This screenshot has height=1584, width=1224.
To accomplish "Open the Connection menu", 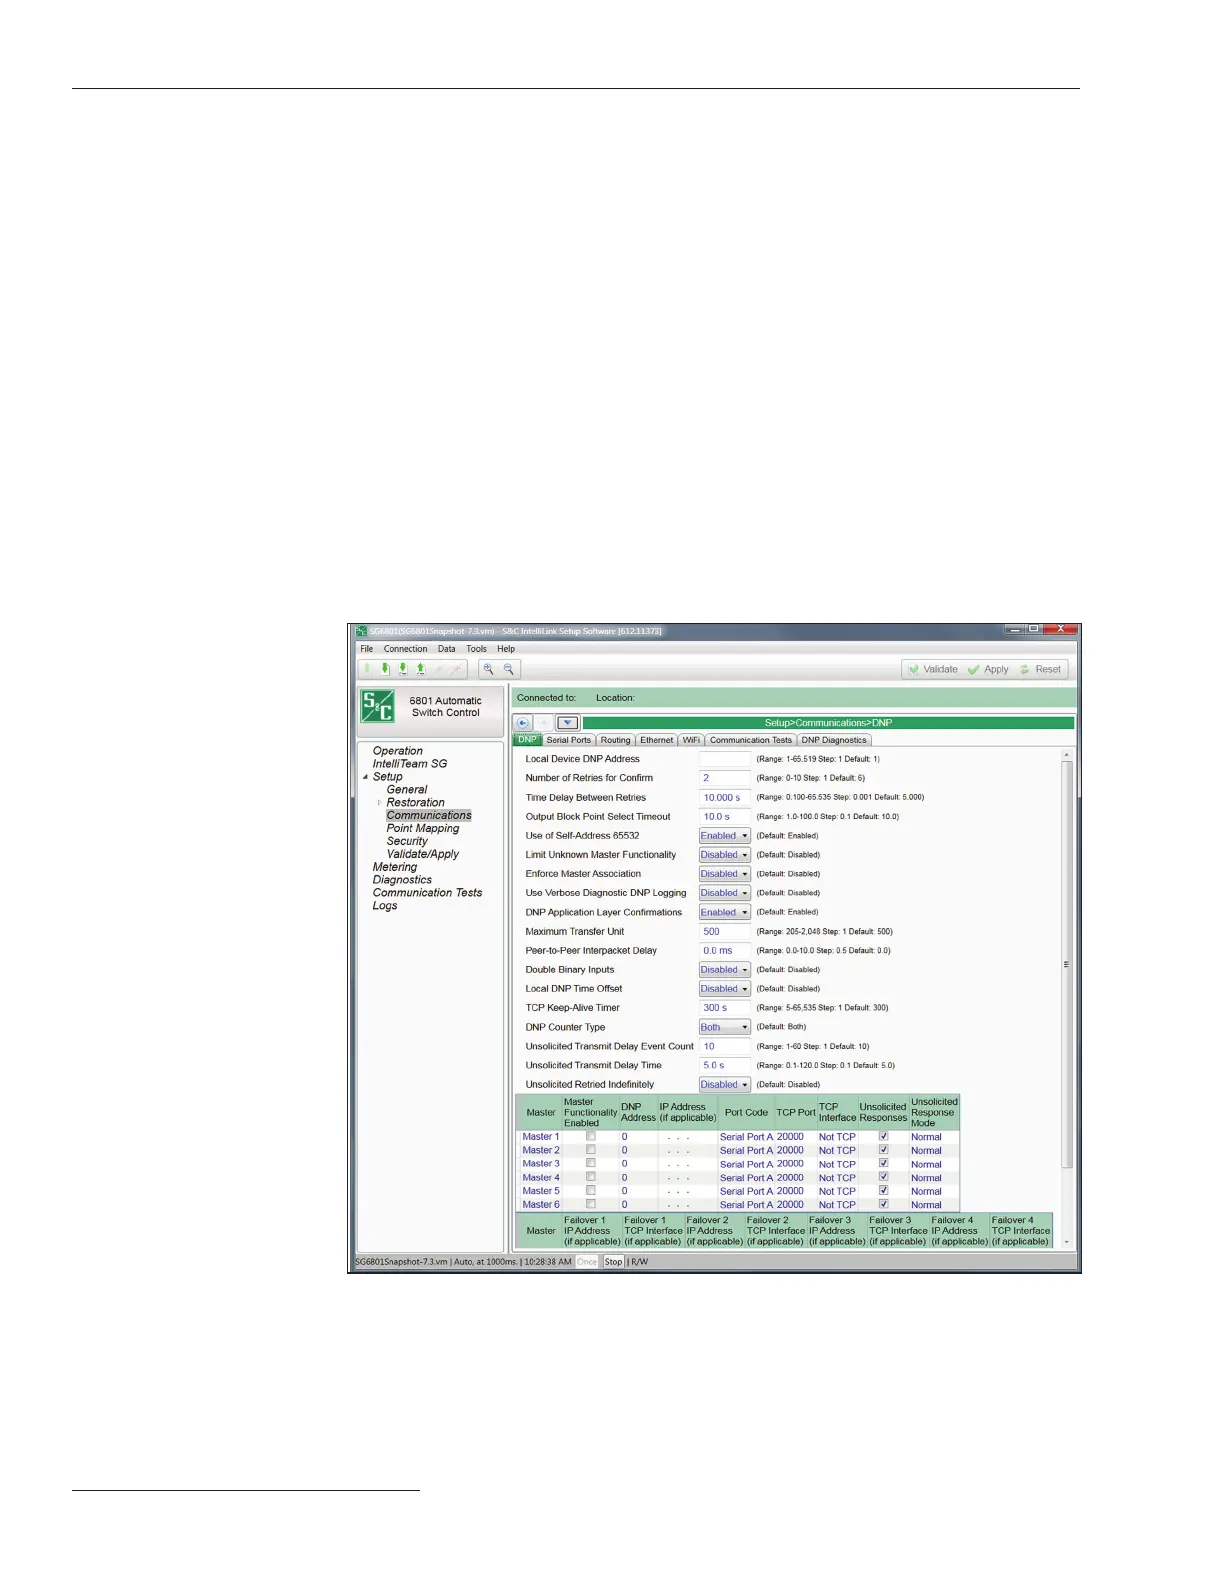I will (x=405, y=649).
